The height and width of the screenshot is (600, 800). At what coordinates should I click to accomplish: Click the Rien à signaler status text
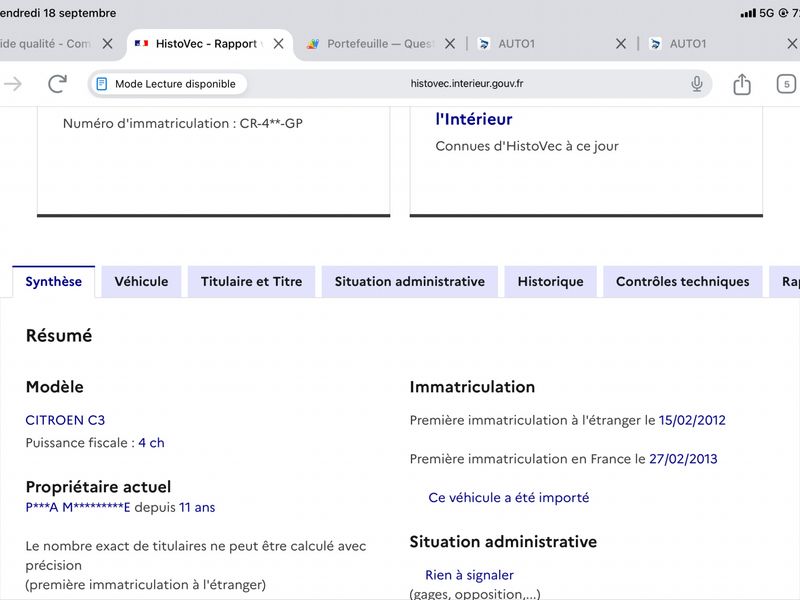click(469, 575)
